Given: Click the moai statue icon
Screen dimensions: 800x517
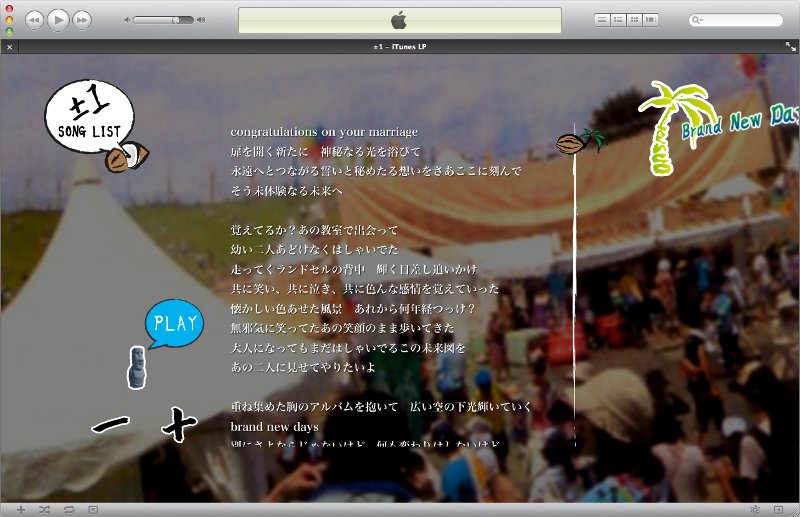Looking at the screenshot, I should [136, 367].
